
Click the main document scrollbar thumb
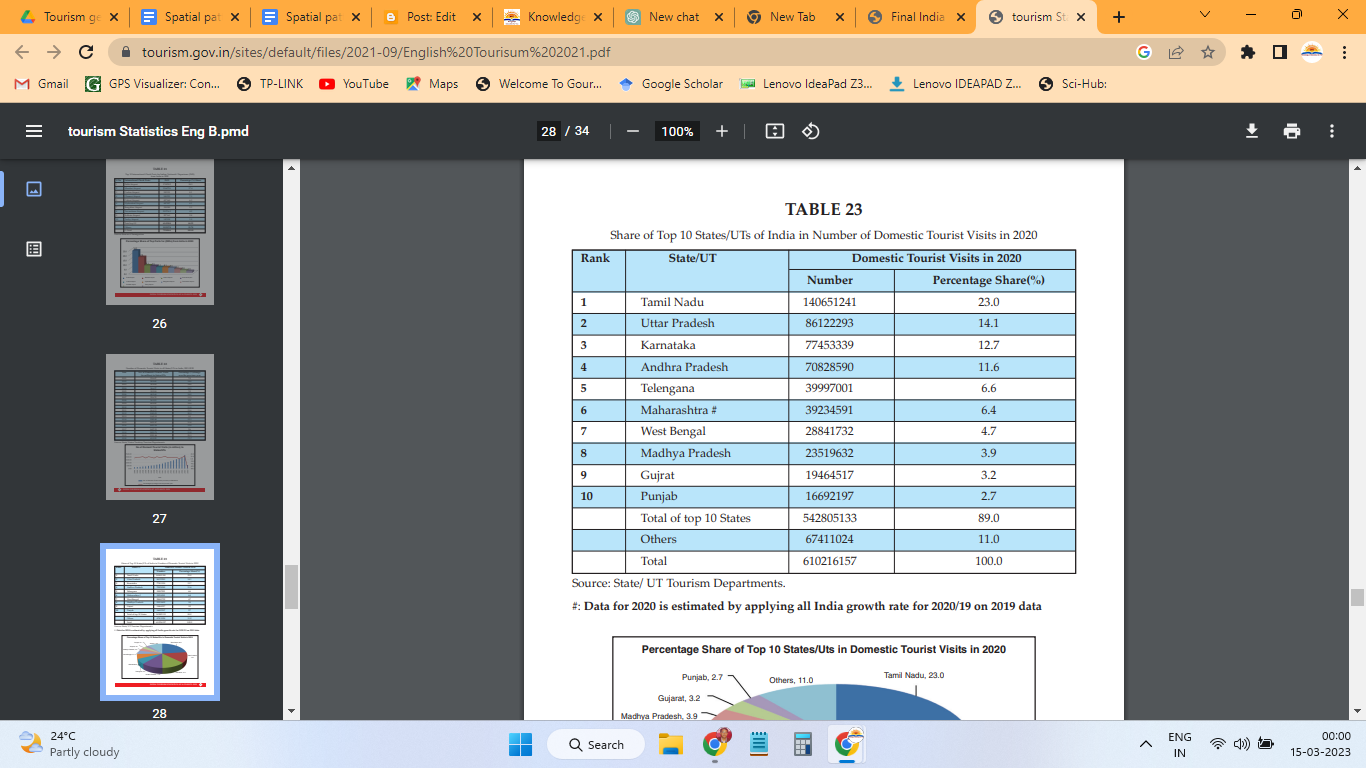click(1357, 597)
